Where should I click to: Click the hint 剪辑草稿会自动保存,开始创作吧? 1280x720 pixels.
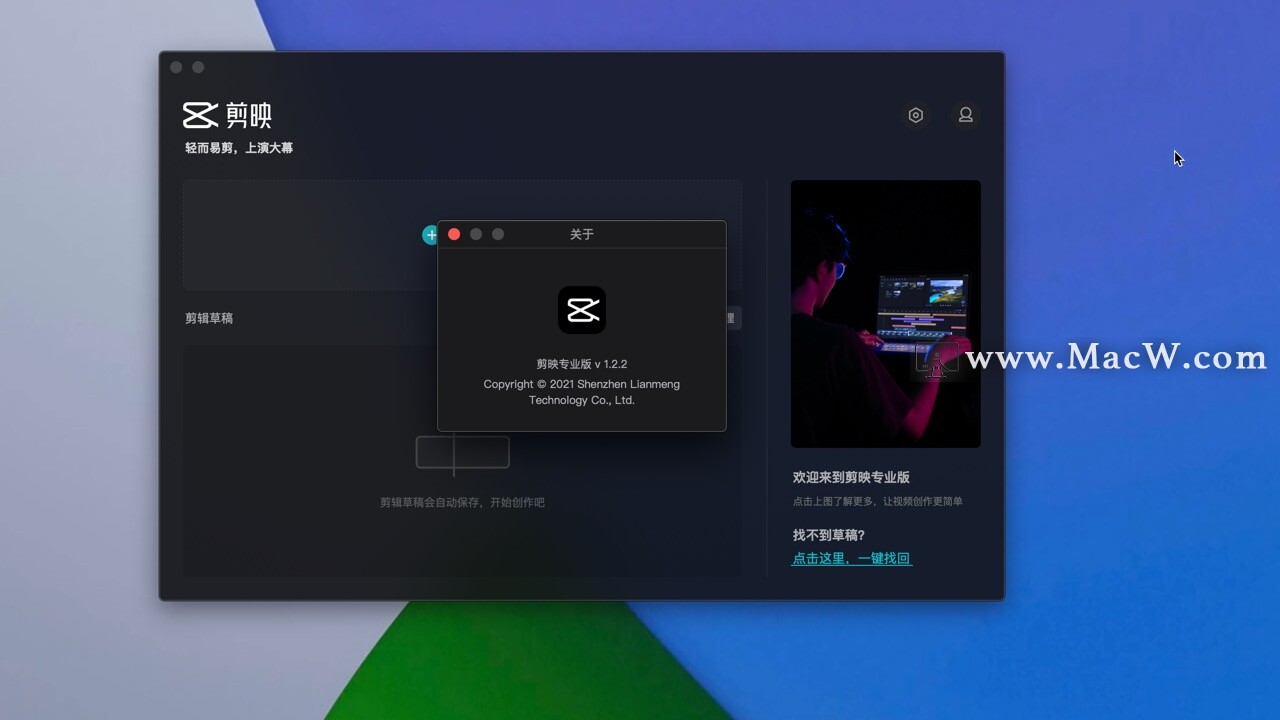[x=462, y=503]
